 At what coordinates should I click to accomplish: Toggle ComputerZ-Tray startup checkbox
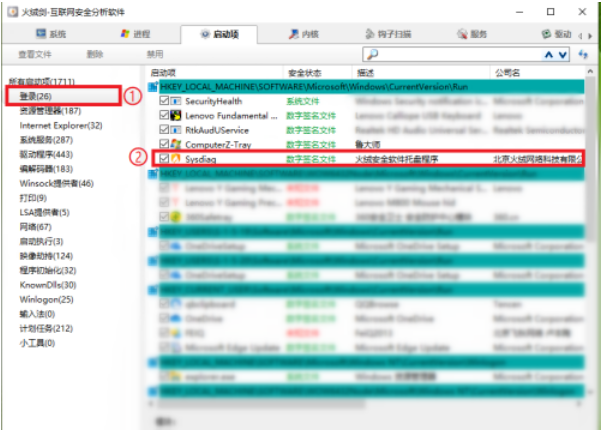(x=164, y=144)
